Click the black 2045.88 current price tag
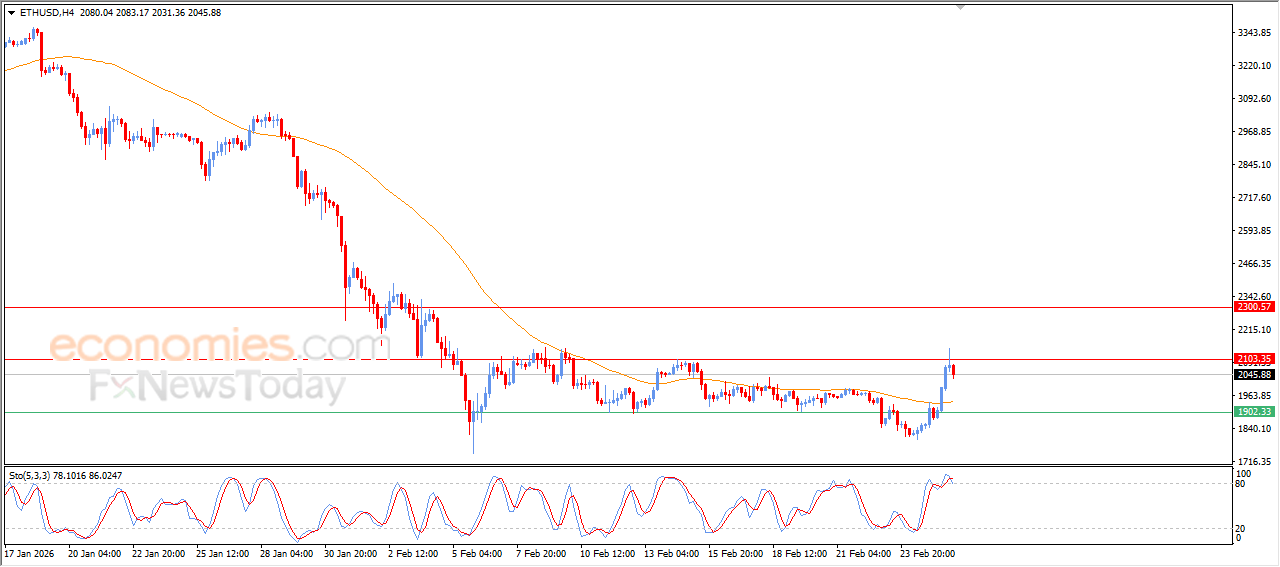This screenshot has width=1280, height=567. (1253, 375)
